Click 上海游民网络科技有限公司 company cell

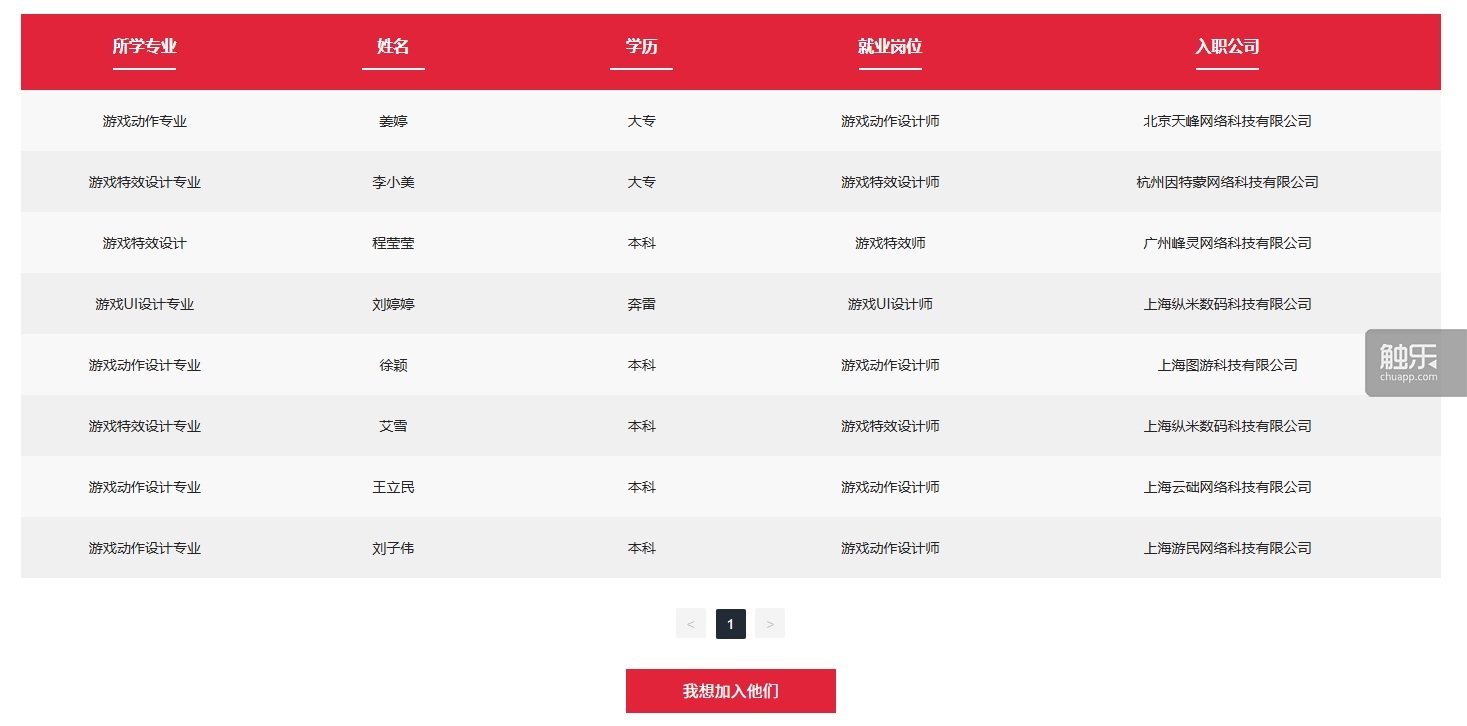[x=1227, y=548]
